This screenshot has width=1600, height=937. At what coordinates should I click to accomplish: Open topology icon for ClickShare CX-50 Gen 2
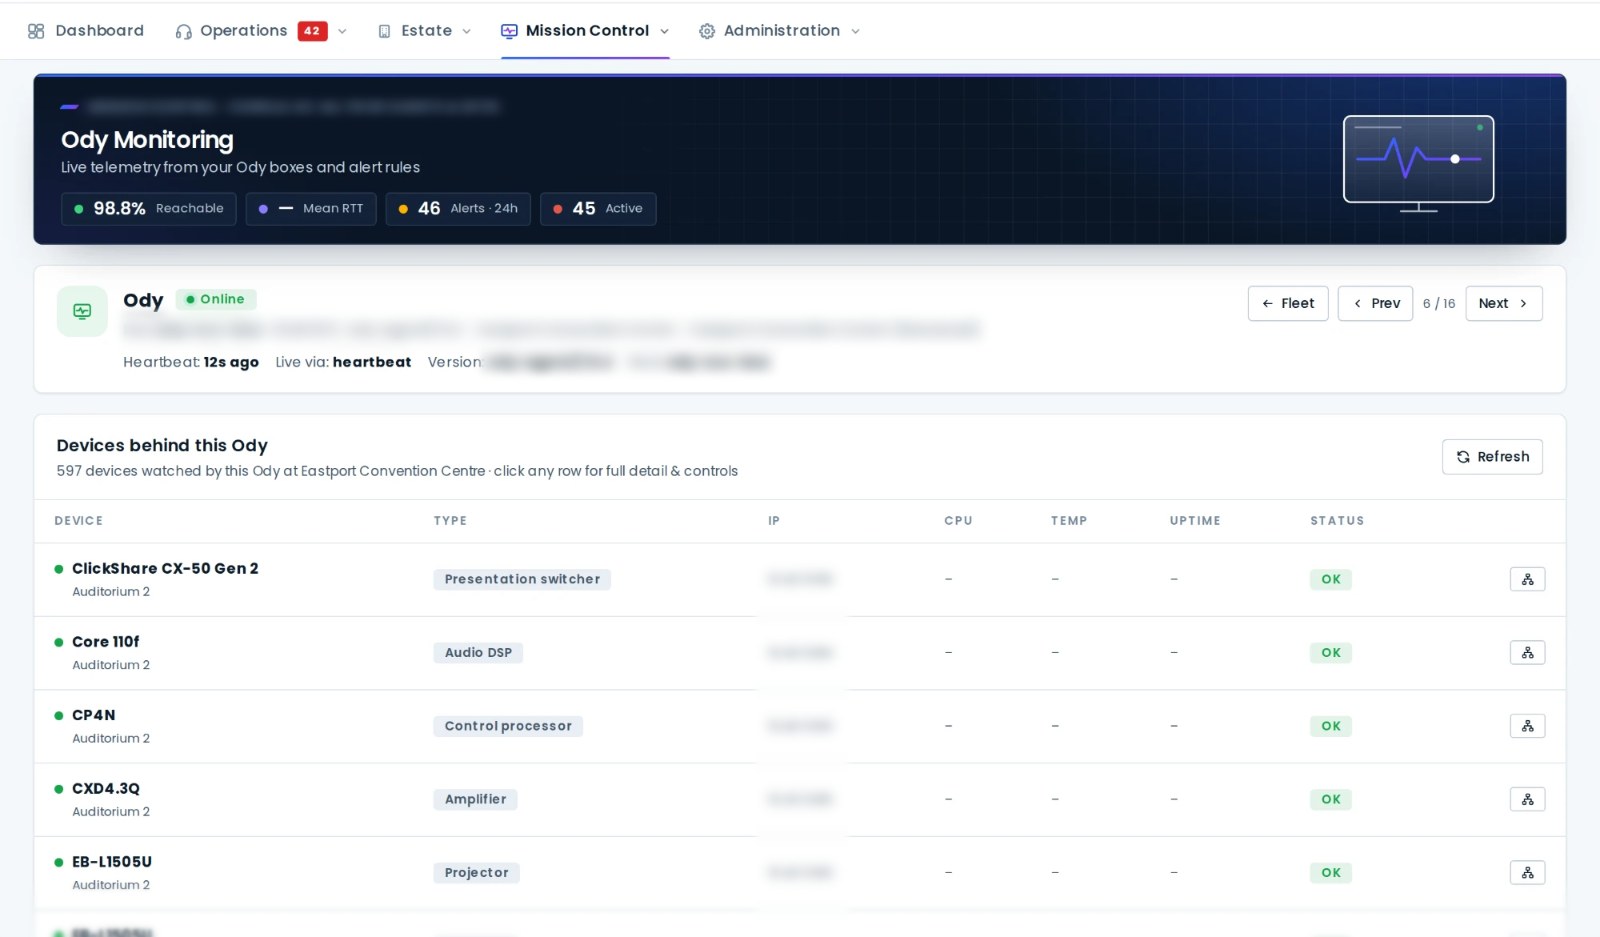1527,579
